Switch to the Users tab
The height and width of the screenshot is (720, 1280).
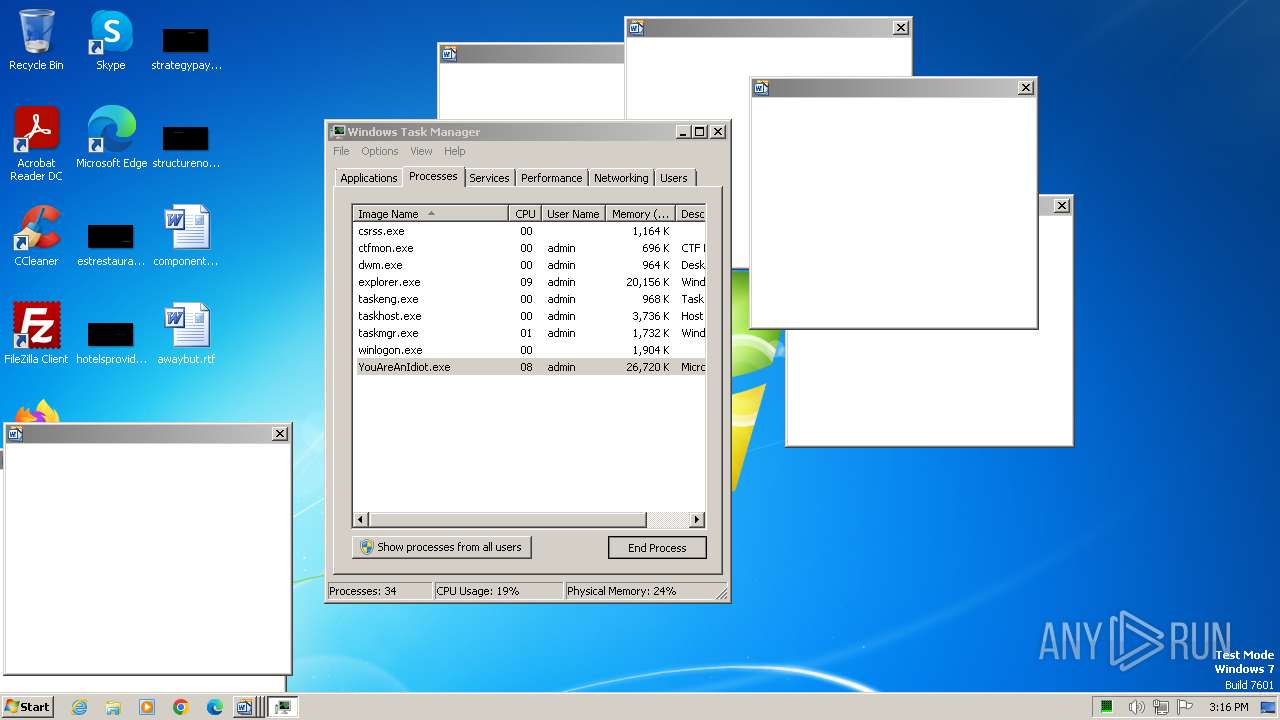coord(674,178)
